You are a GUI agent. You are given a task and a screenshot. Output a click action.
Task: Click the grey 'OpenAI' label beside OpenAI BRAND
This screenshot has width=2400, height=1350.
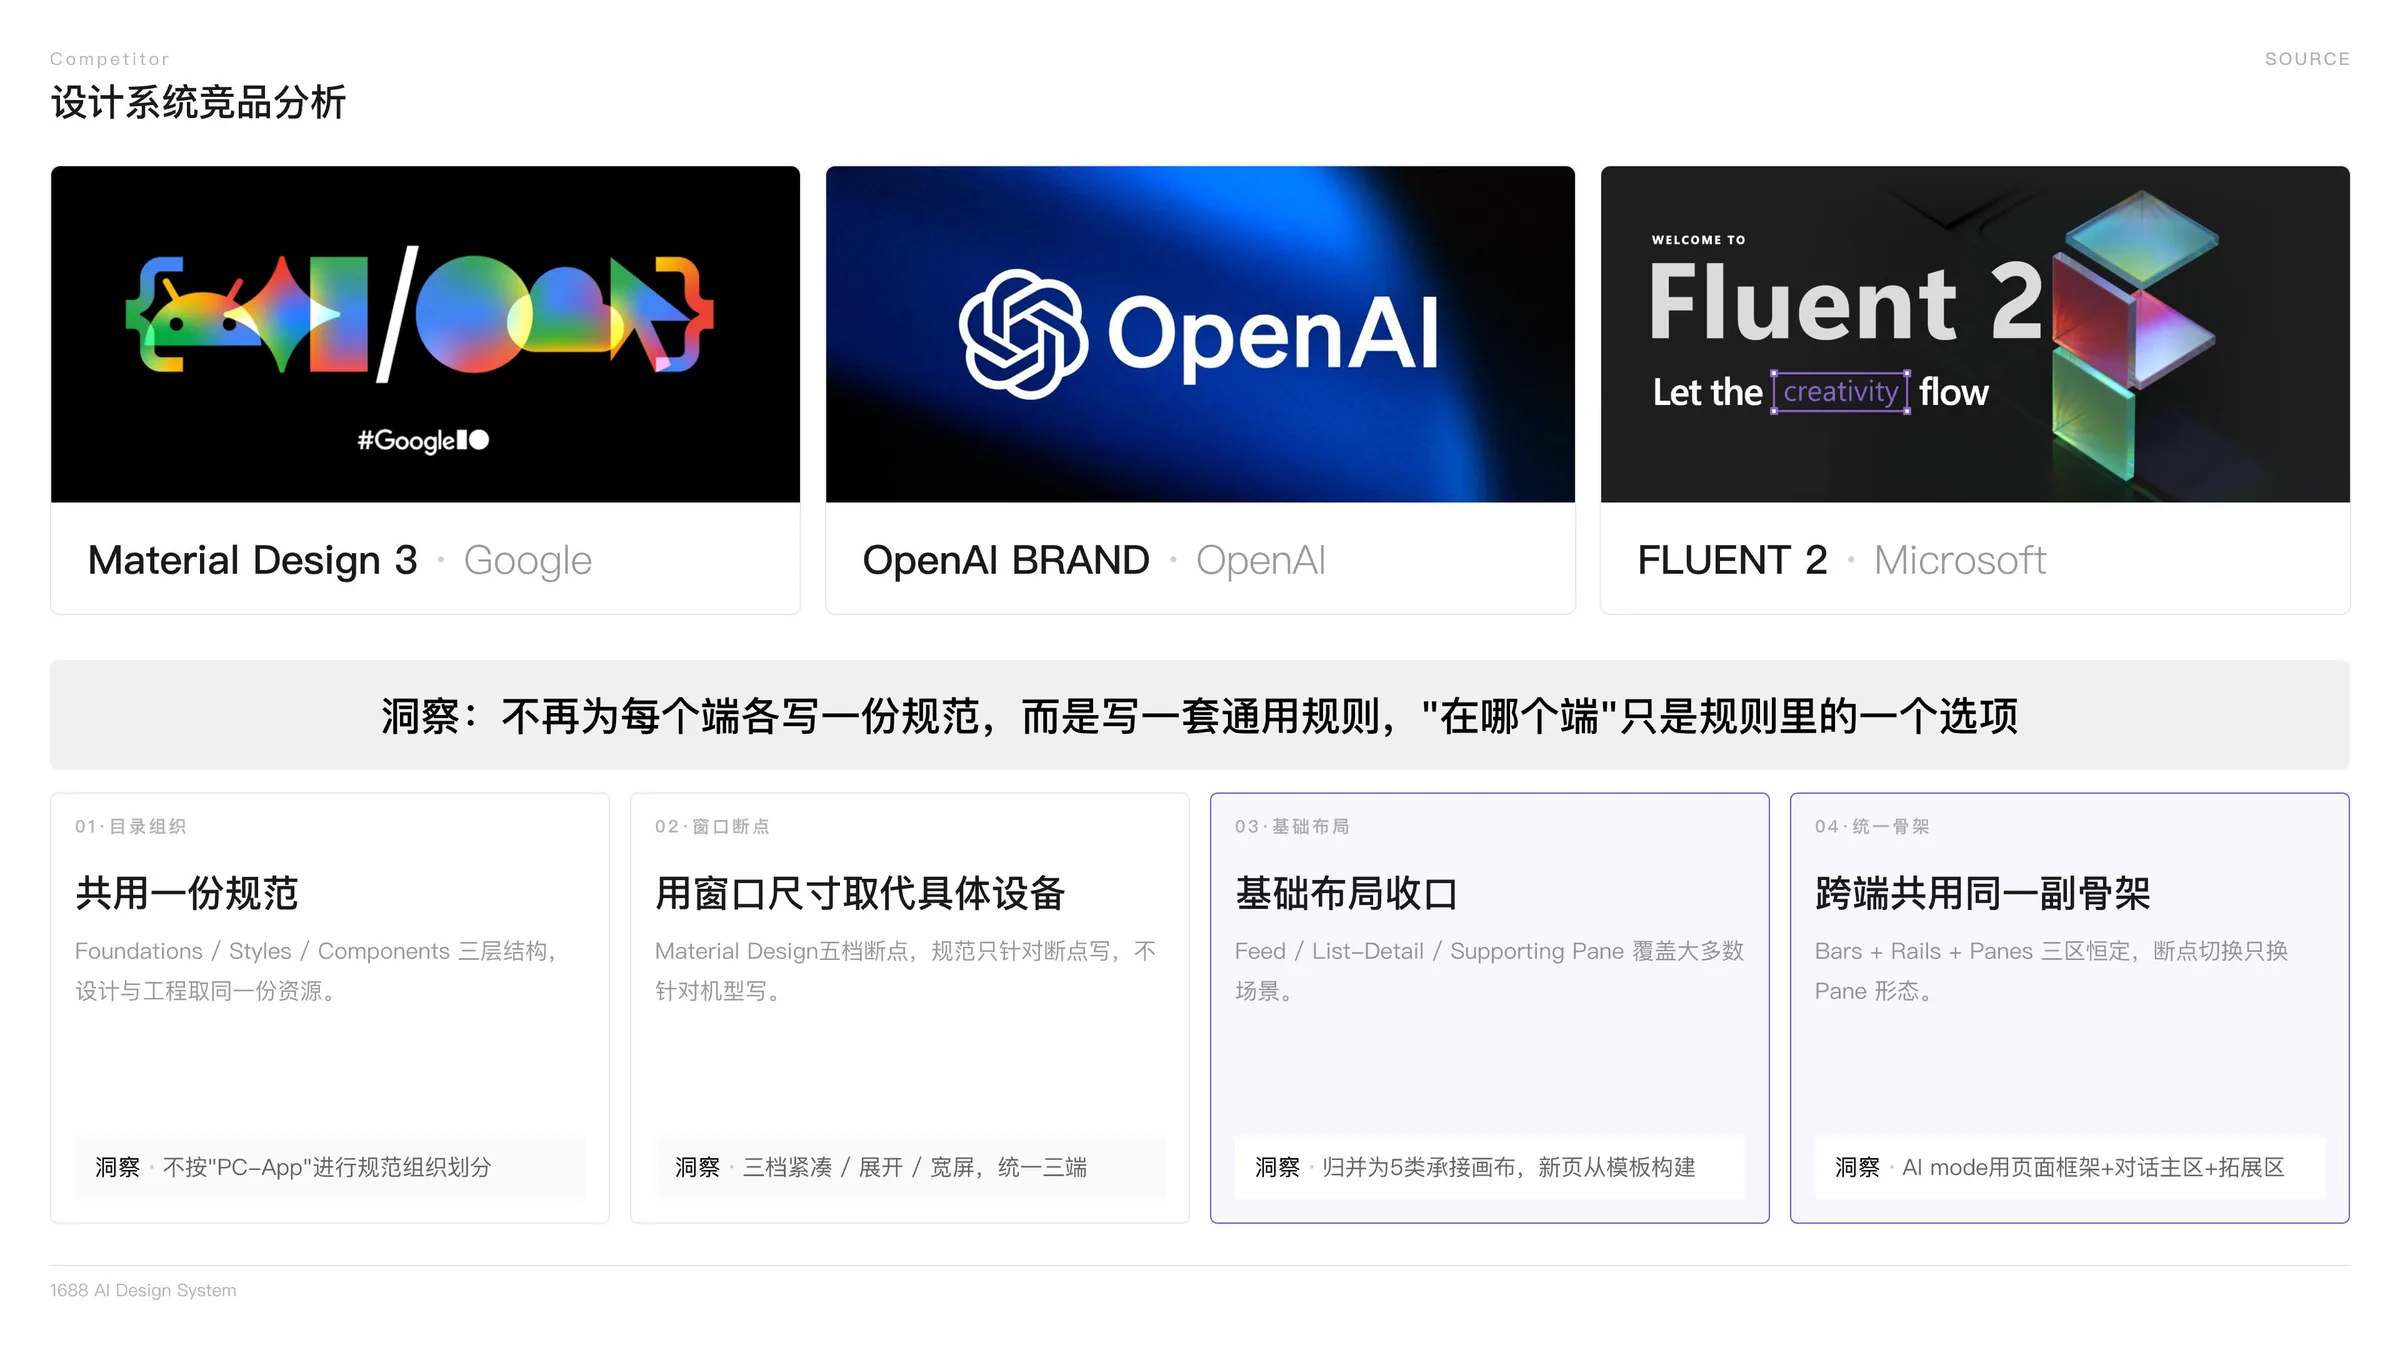pyautogui.click(x=1261, y=560)
